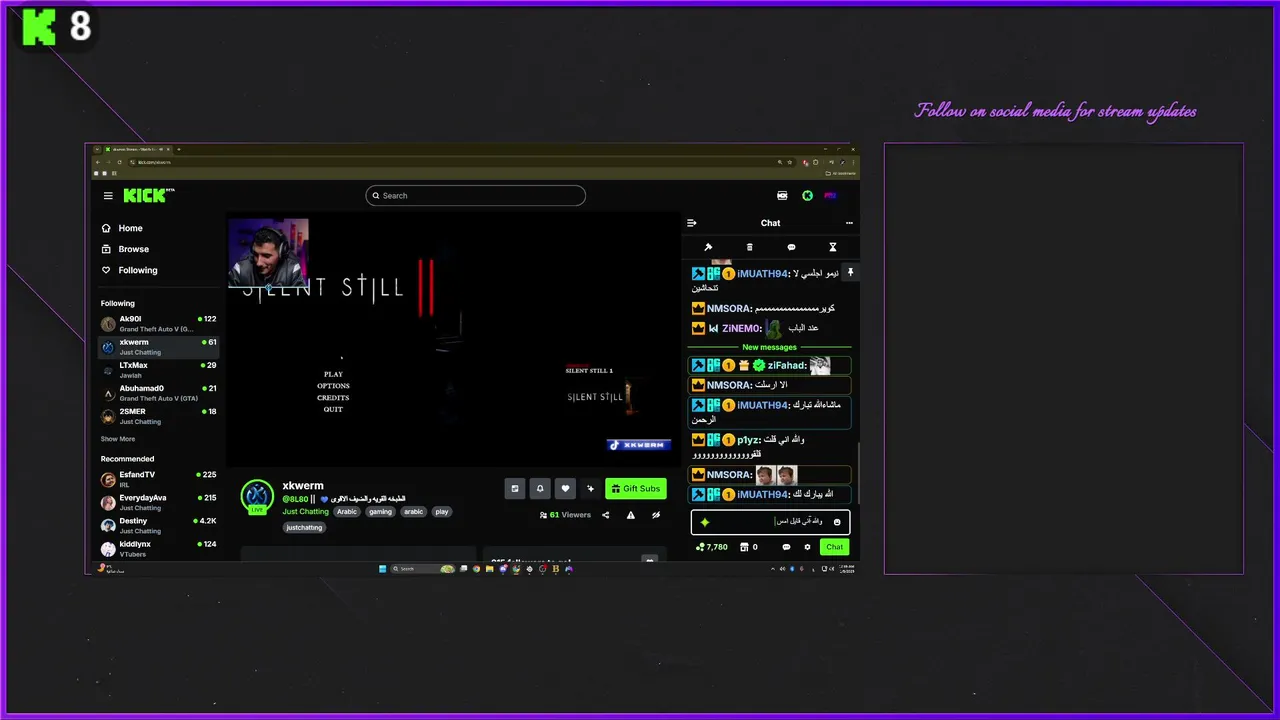The width and height of the screenshot is (1280, 720).
Task: Go to Home in the sidebar
Action: 122,228
